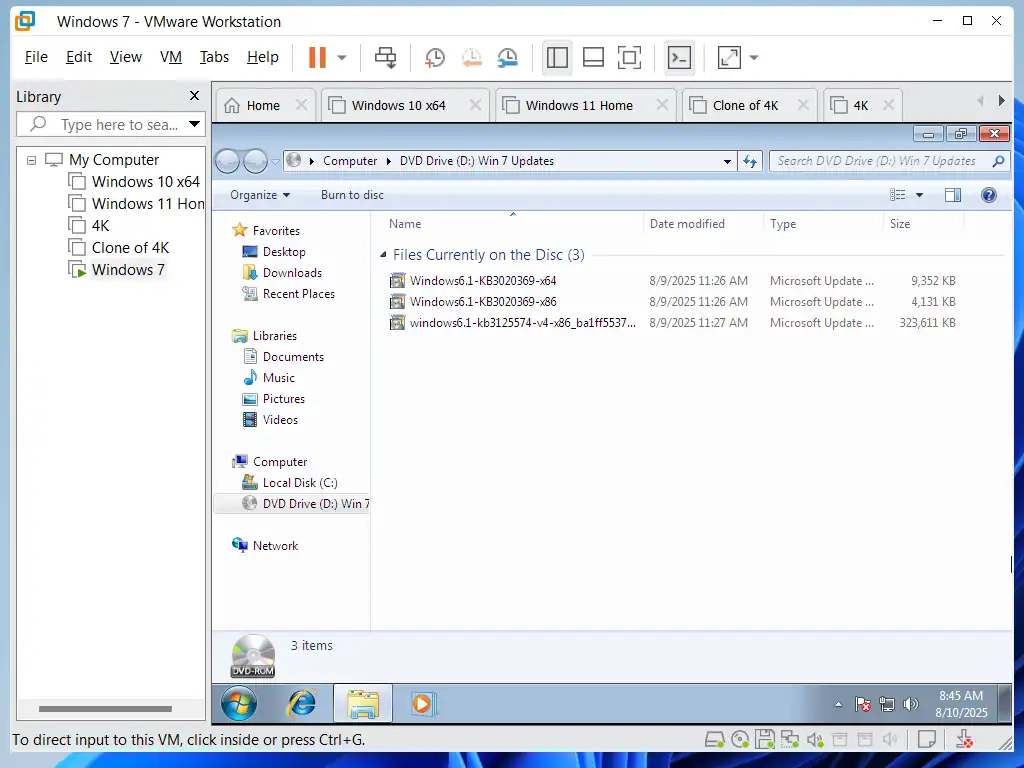This screenshot has height=768, width=1024.
Task: Take a snapshot of this virtual machine
Action: 435,57
